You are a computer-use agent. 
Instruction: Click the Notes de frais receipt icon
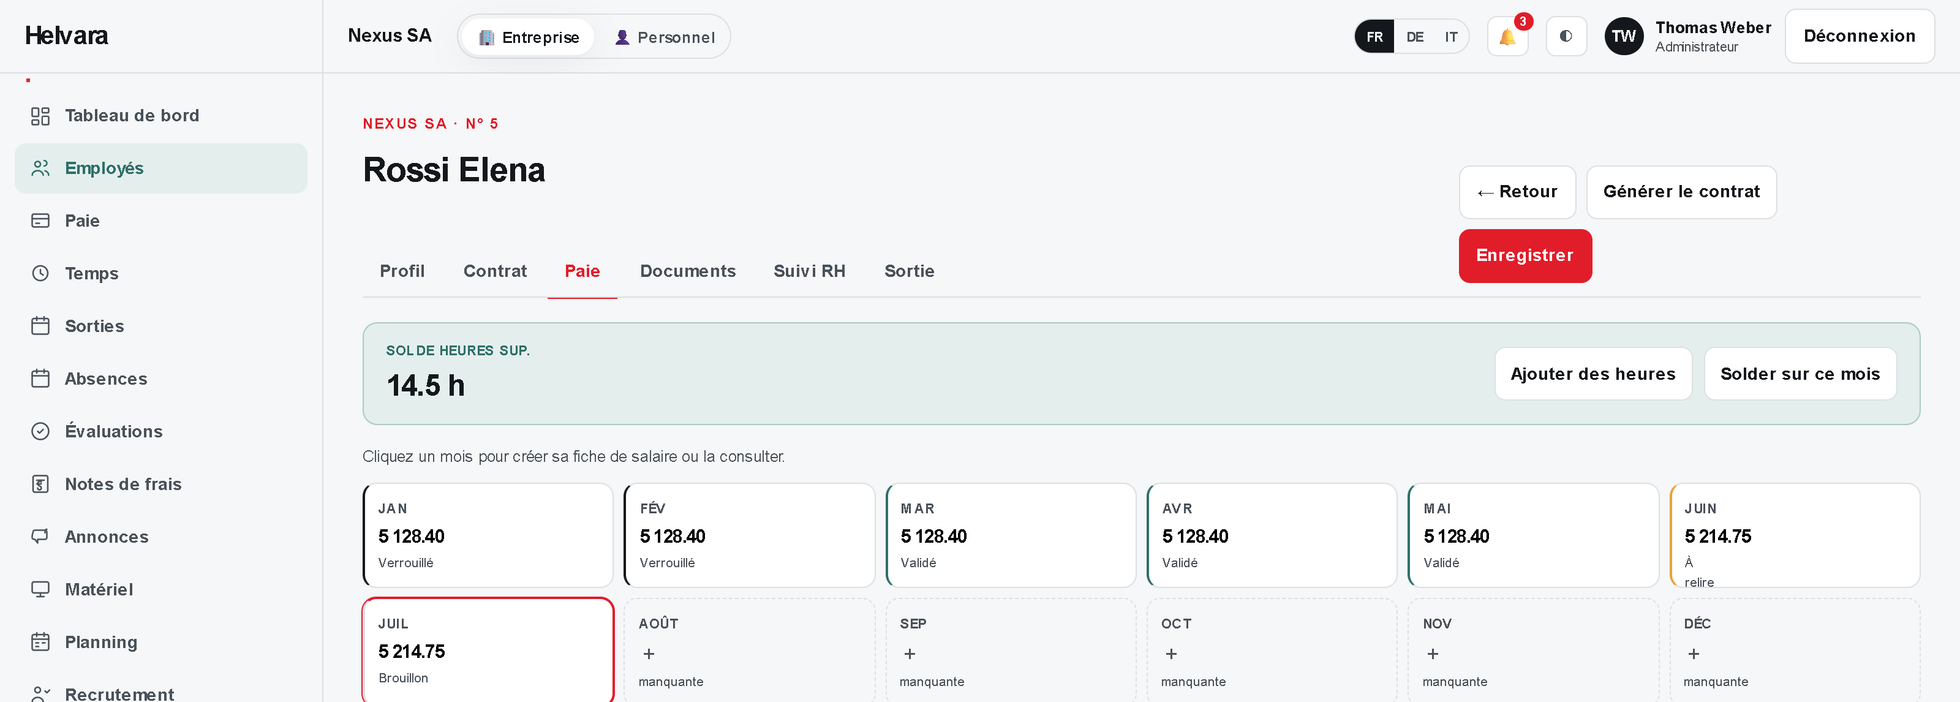coord(40,484)
